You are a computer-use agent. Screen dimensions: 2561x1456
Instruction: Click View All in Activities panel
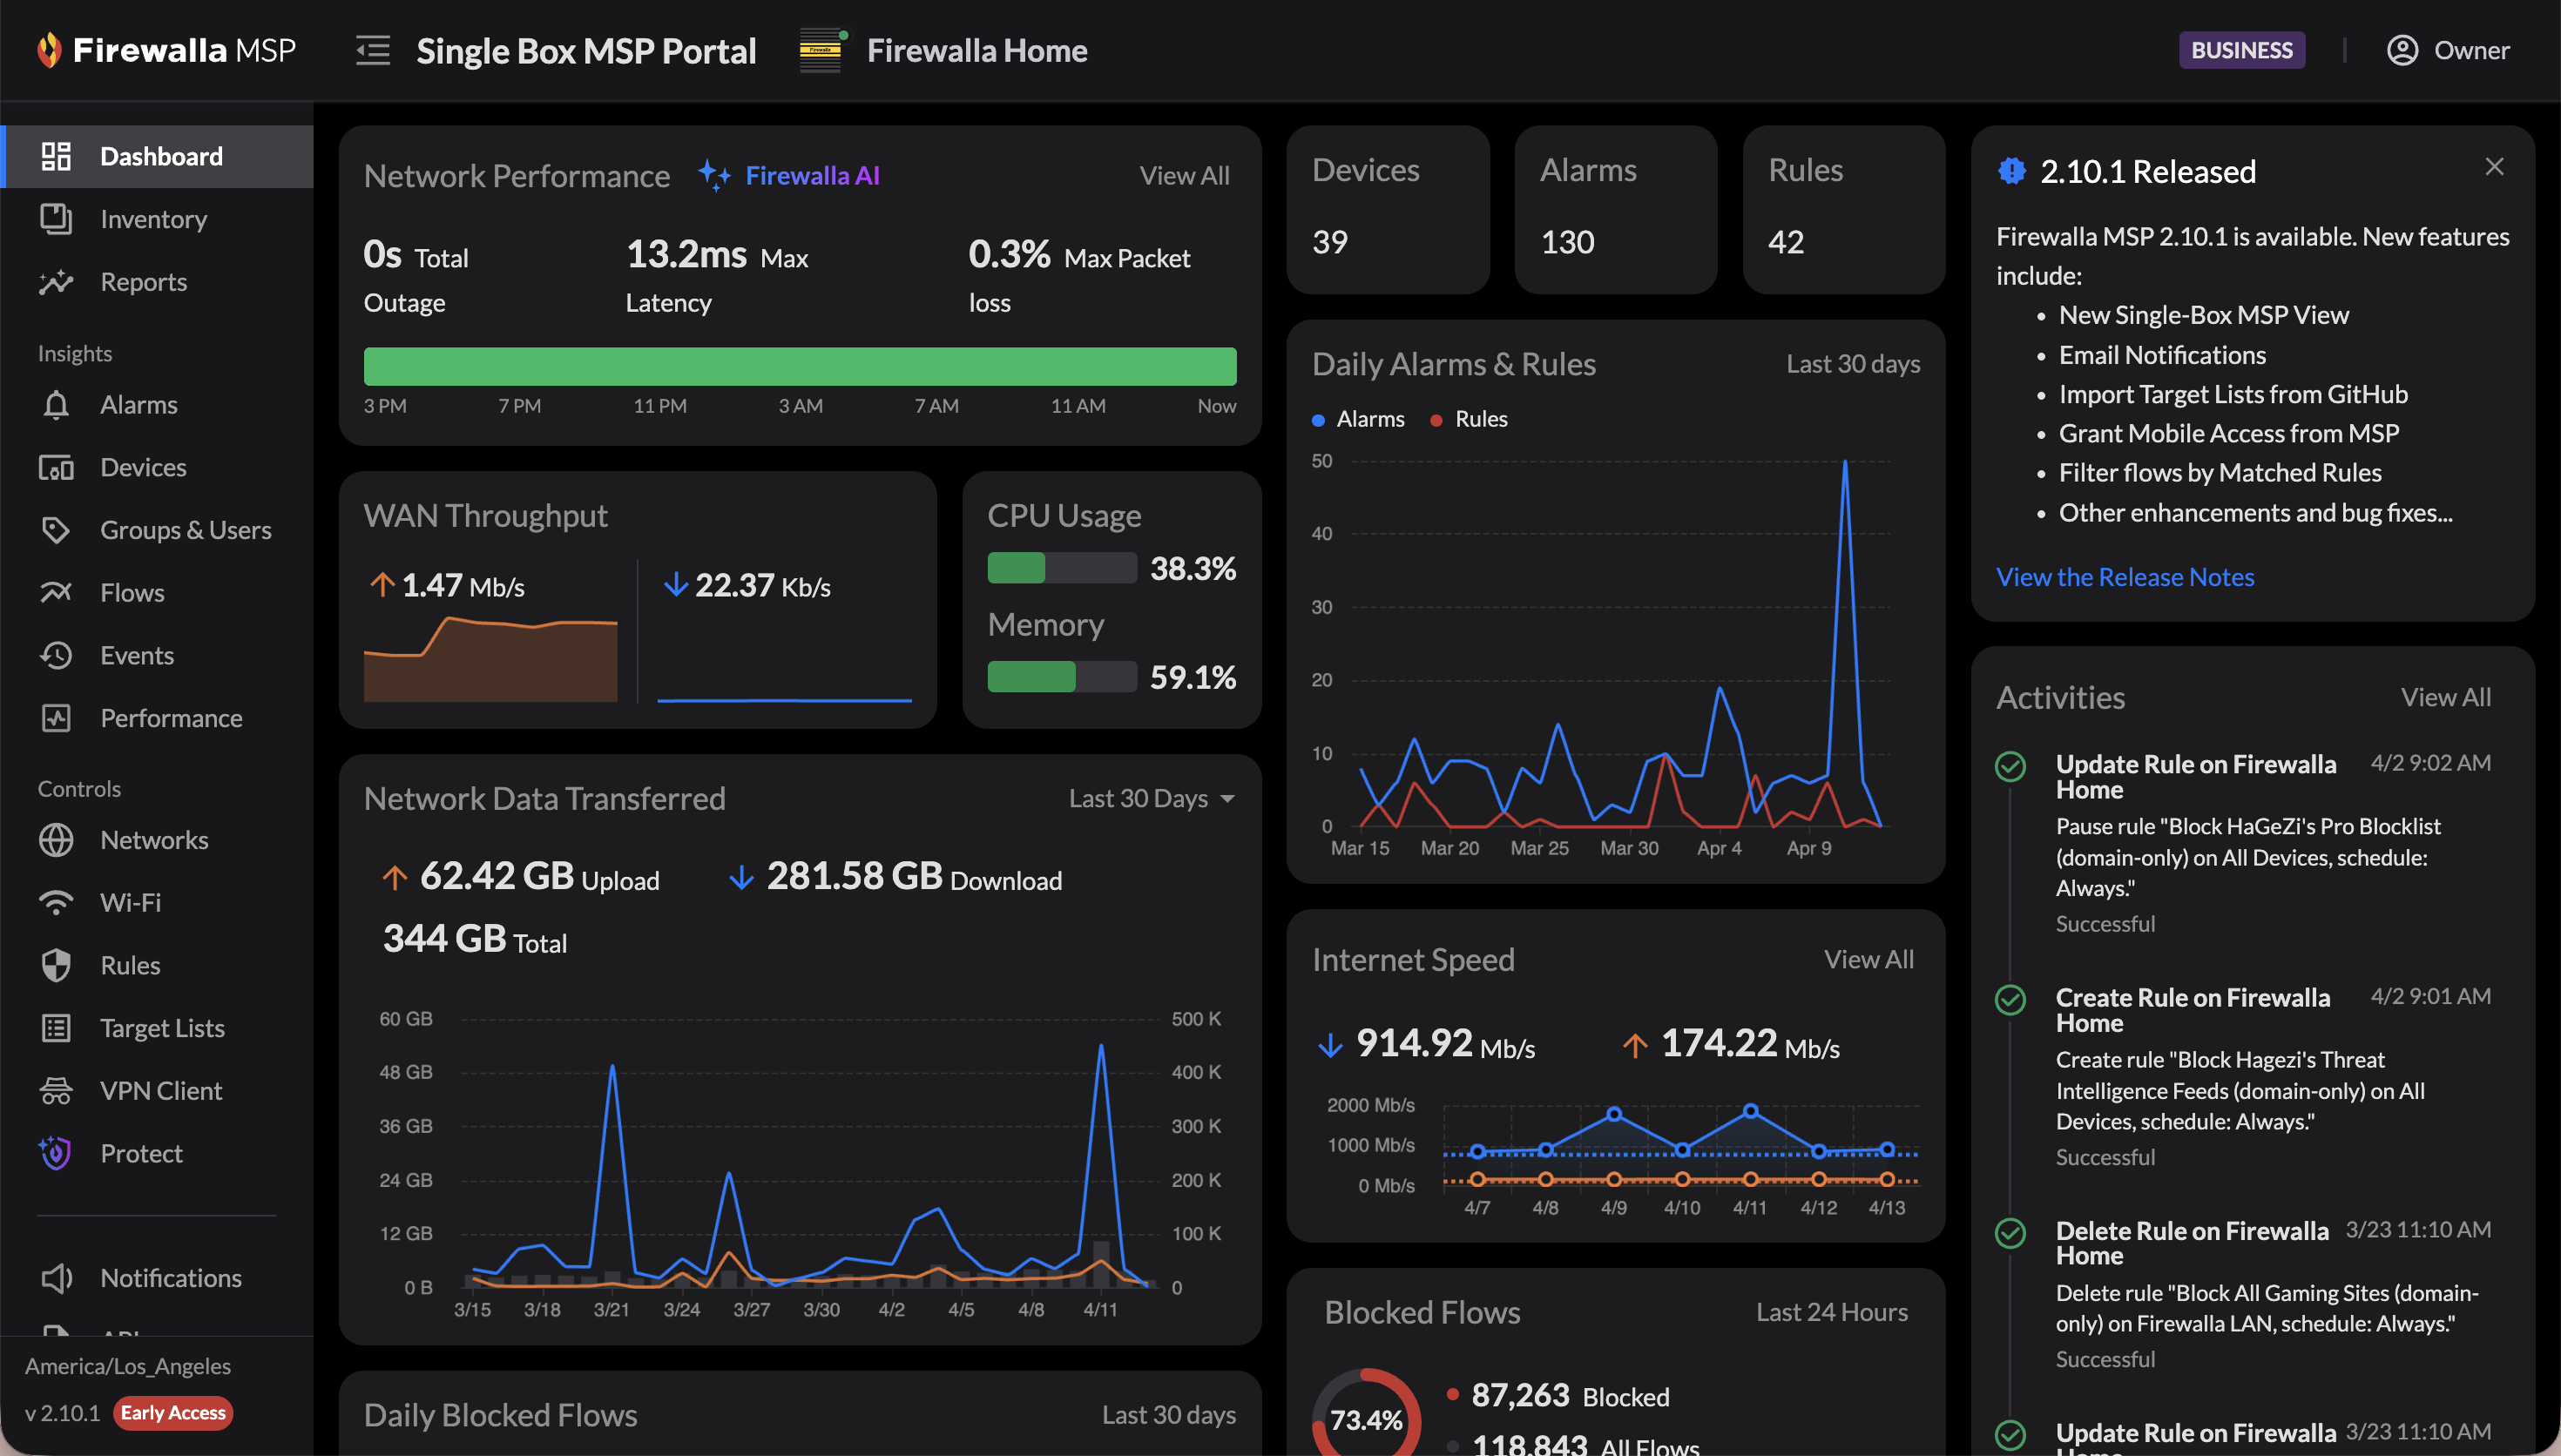click(x=2445, y=697)
